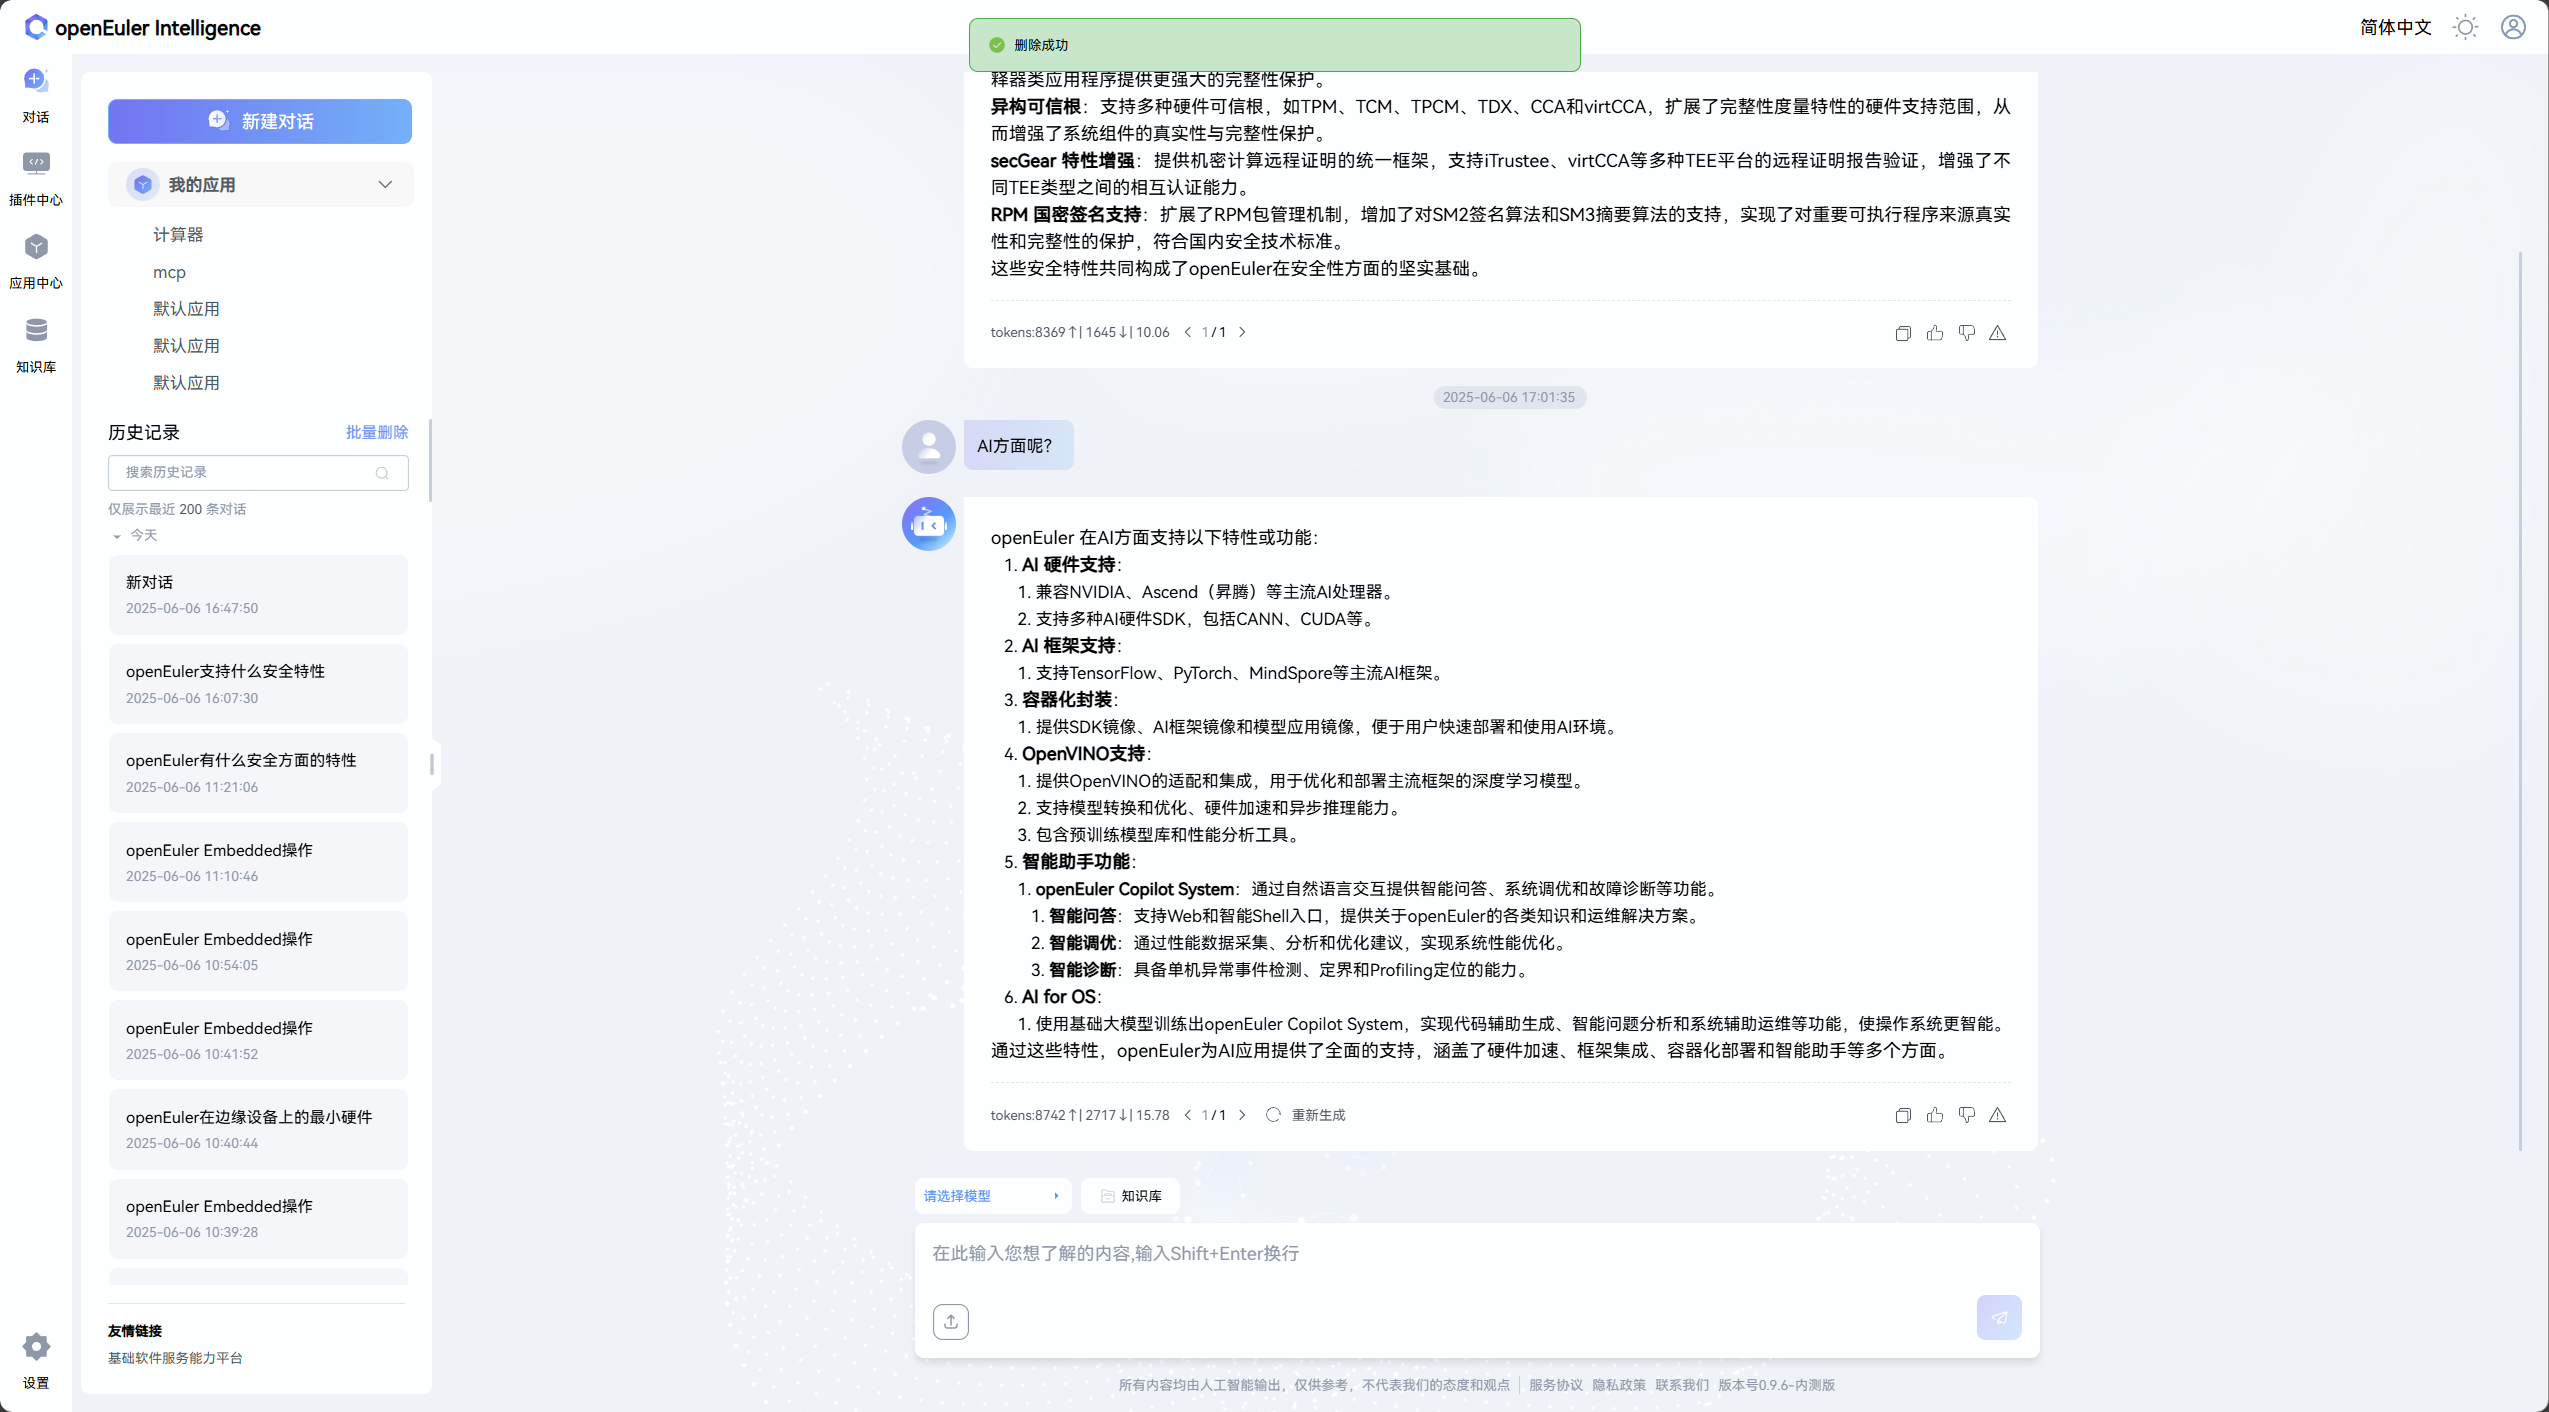Image resolution: width=2549 pixels, height=1412 pixels.
Task: Like the first answer (tokens:8369)
Action: (1935, 333)
